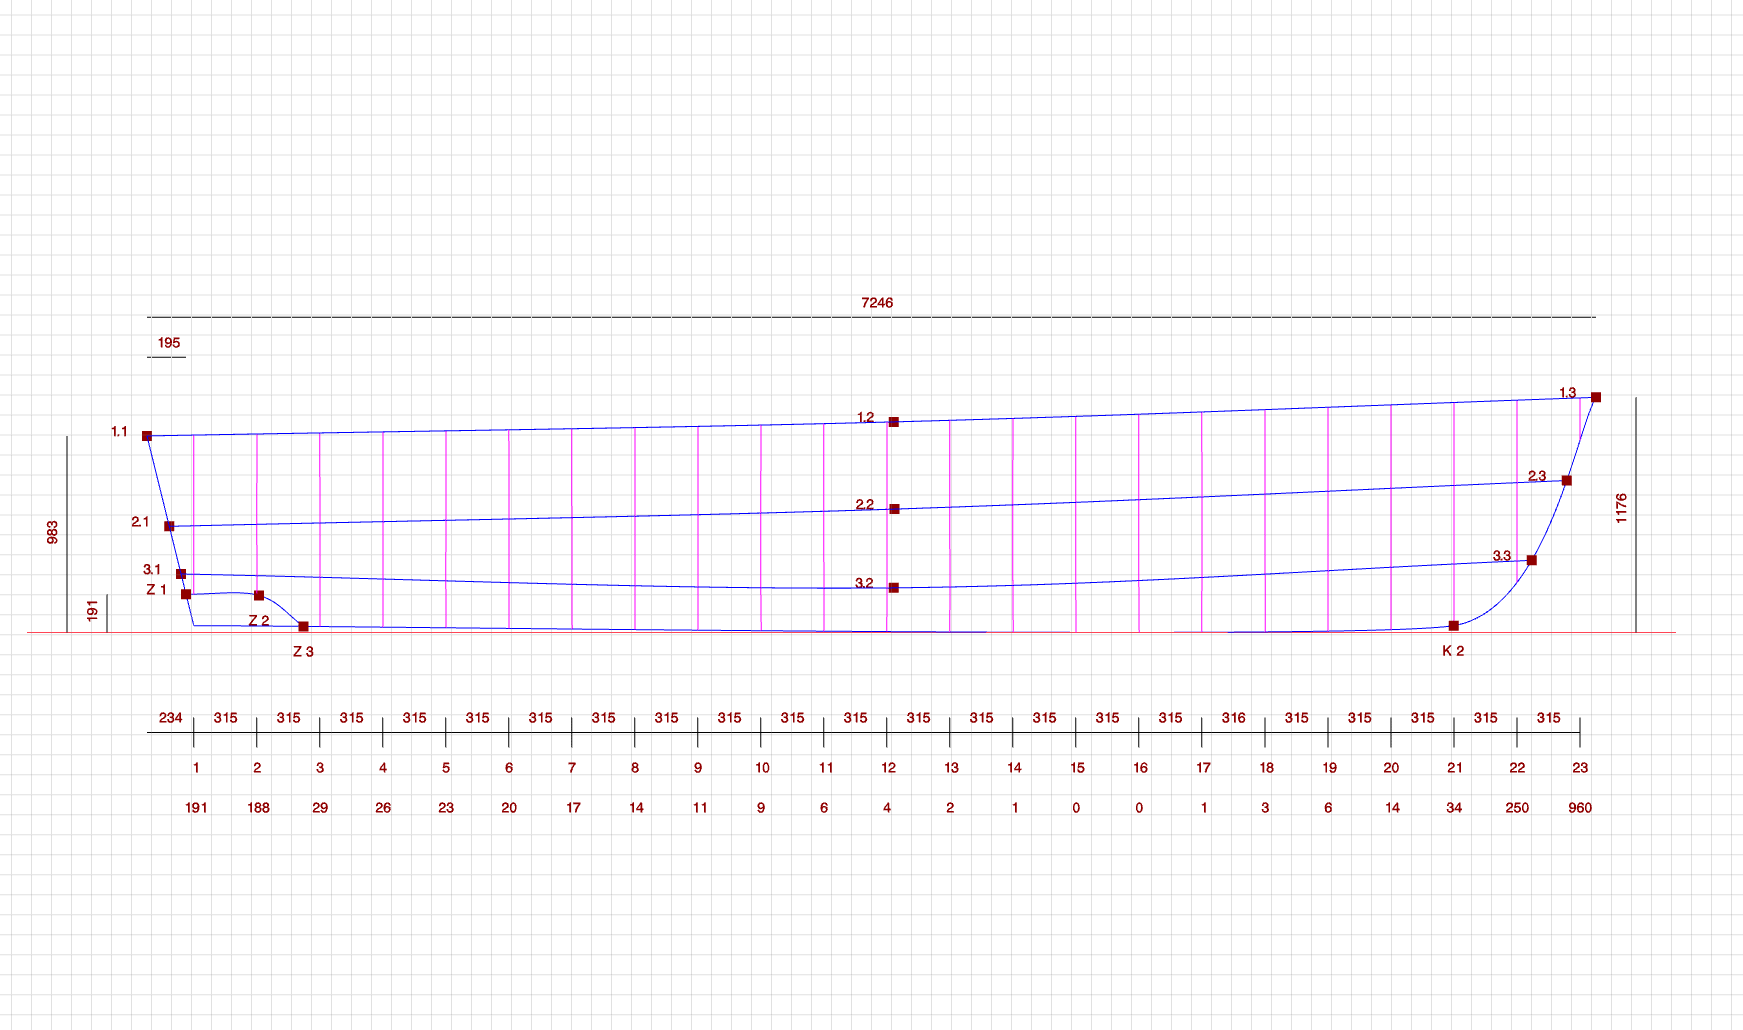Pick the Z 3 control point on the keel
Viewport: 1743px width, 1030px height.
304,627
